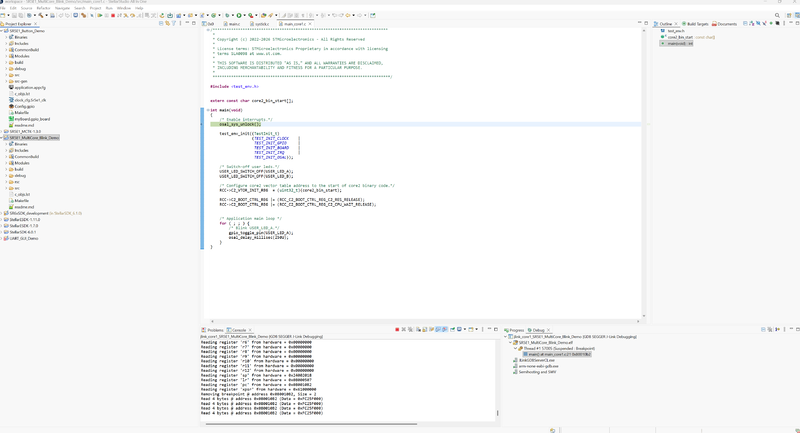Expand the UART_GUI_Demo project
800x433 pixels.
click(x=2, y=239)
